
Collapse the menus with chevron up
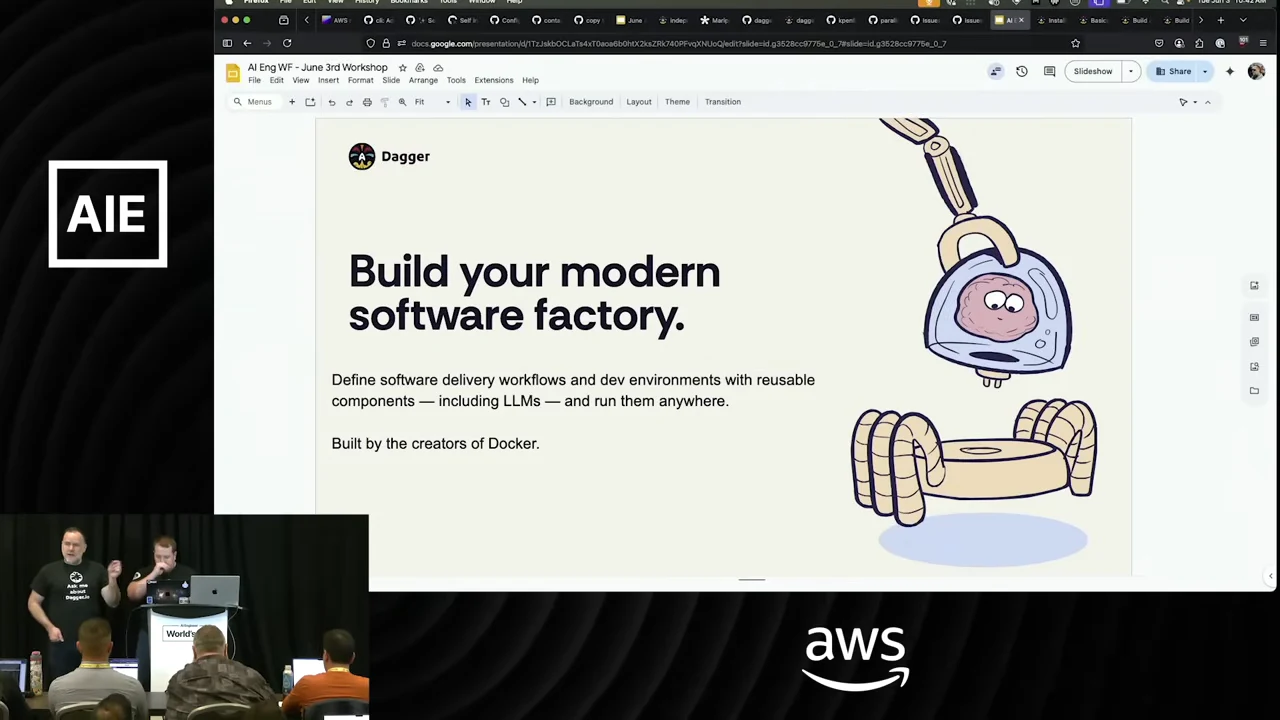click(x=1207, y=102)
